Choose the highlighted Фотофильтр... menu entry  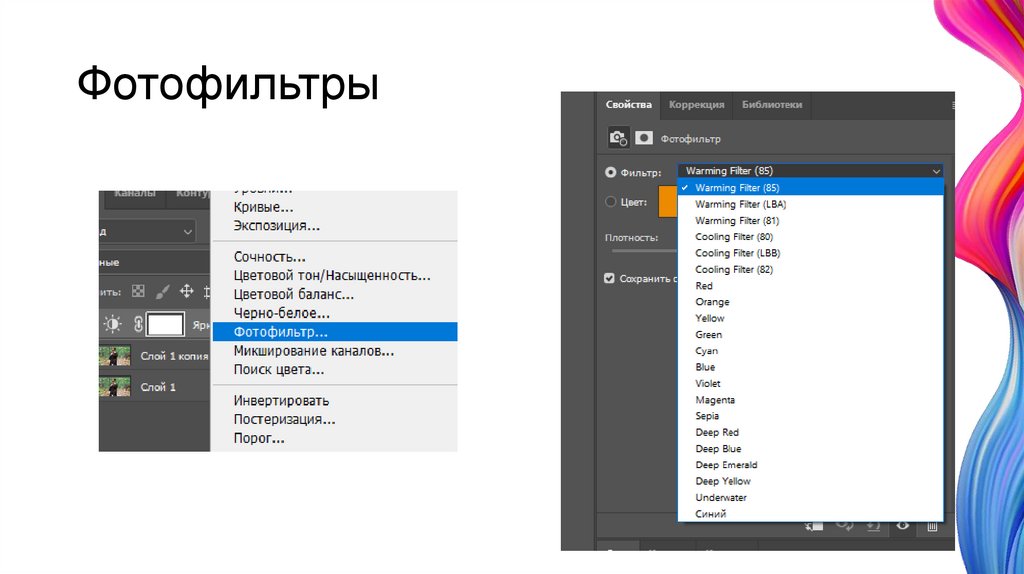tap(334, 332)
